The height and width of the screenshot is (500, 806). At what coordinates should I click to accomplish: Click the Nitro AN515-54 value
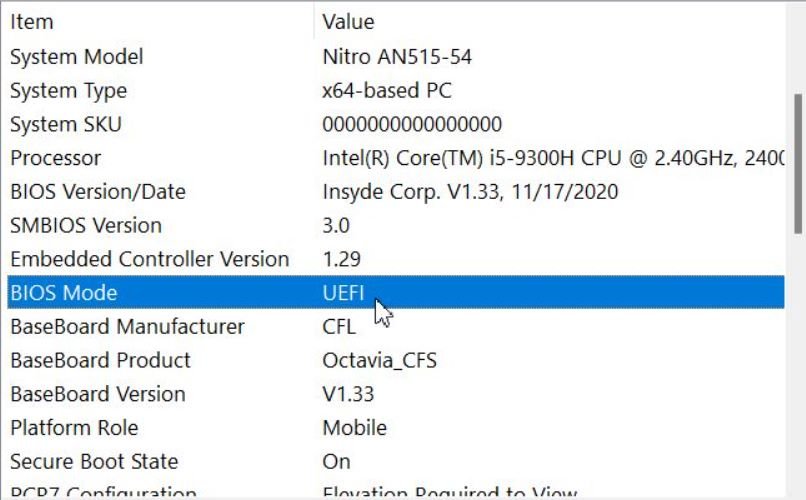pyautogui.click(x=397, y=57)
